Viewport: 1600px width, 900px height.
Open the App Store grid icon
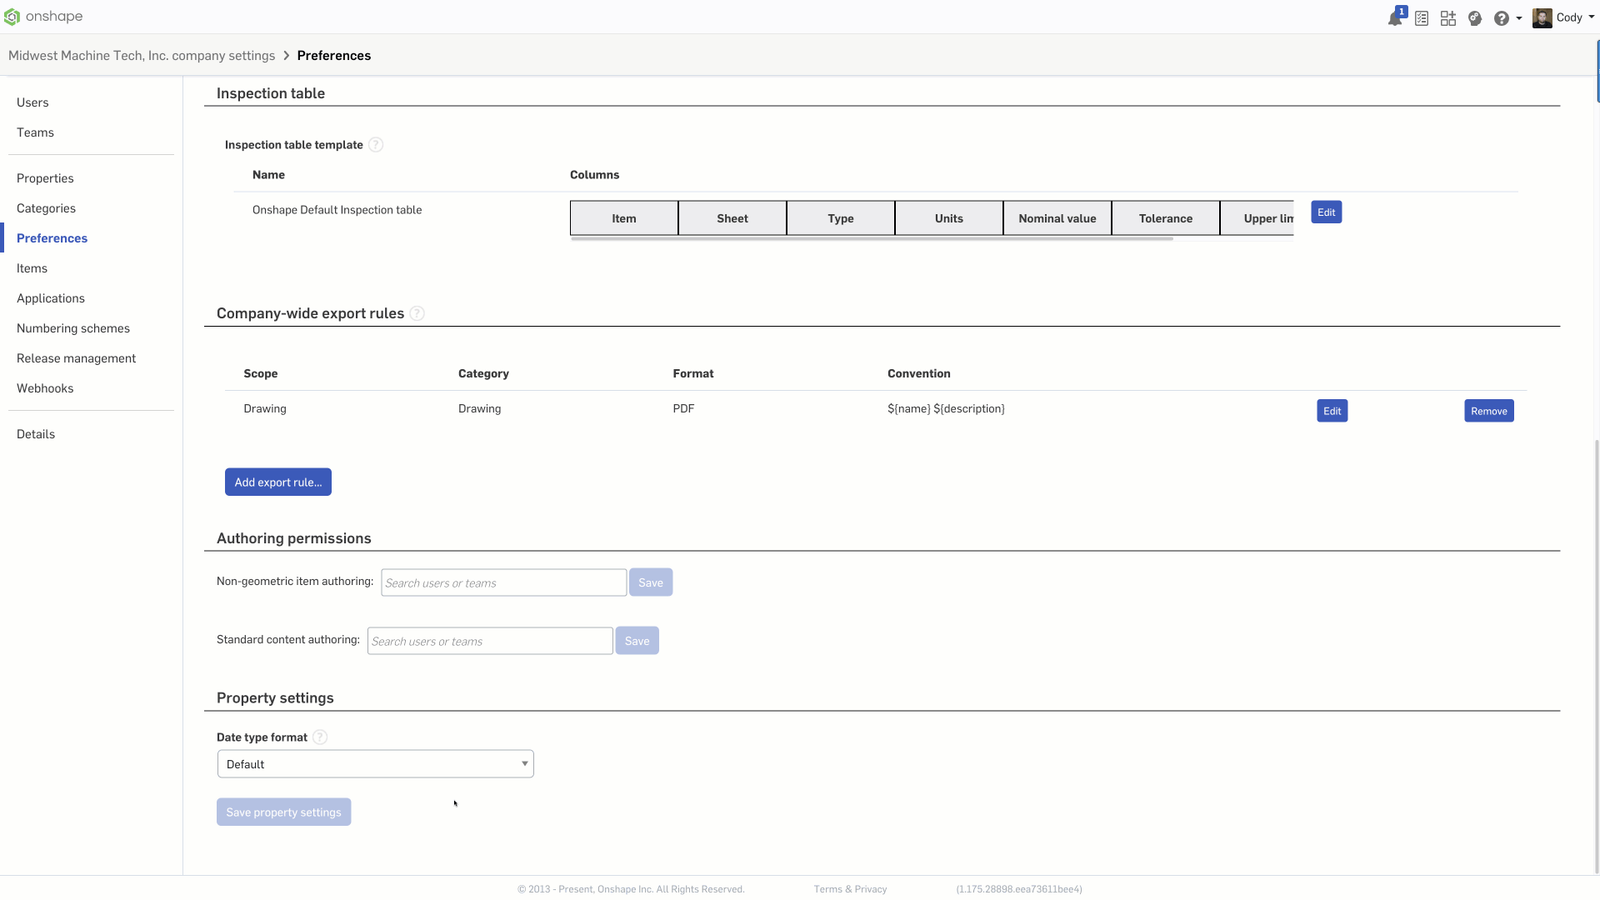click(x=1448, y=18)
